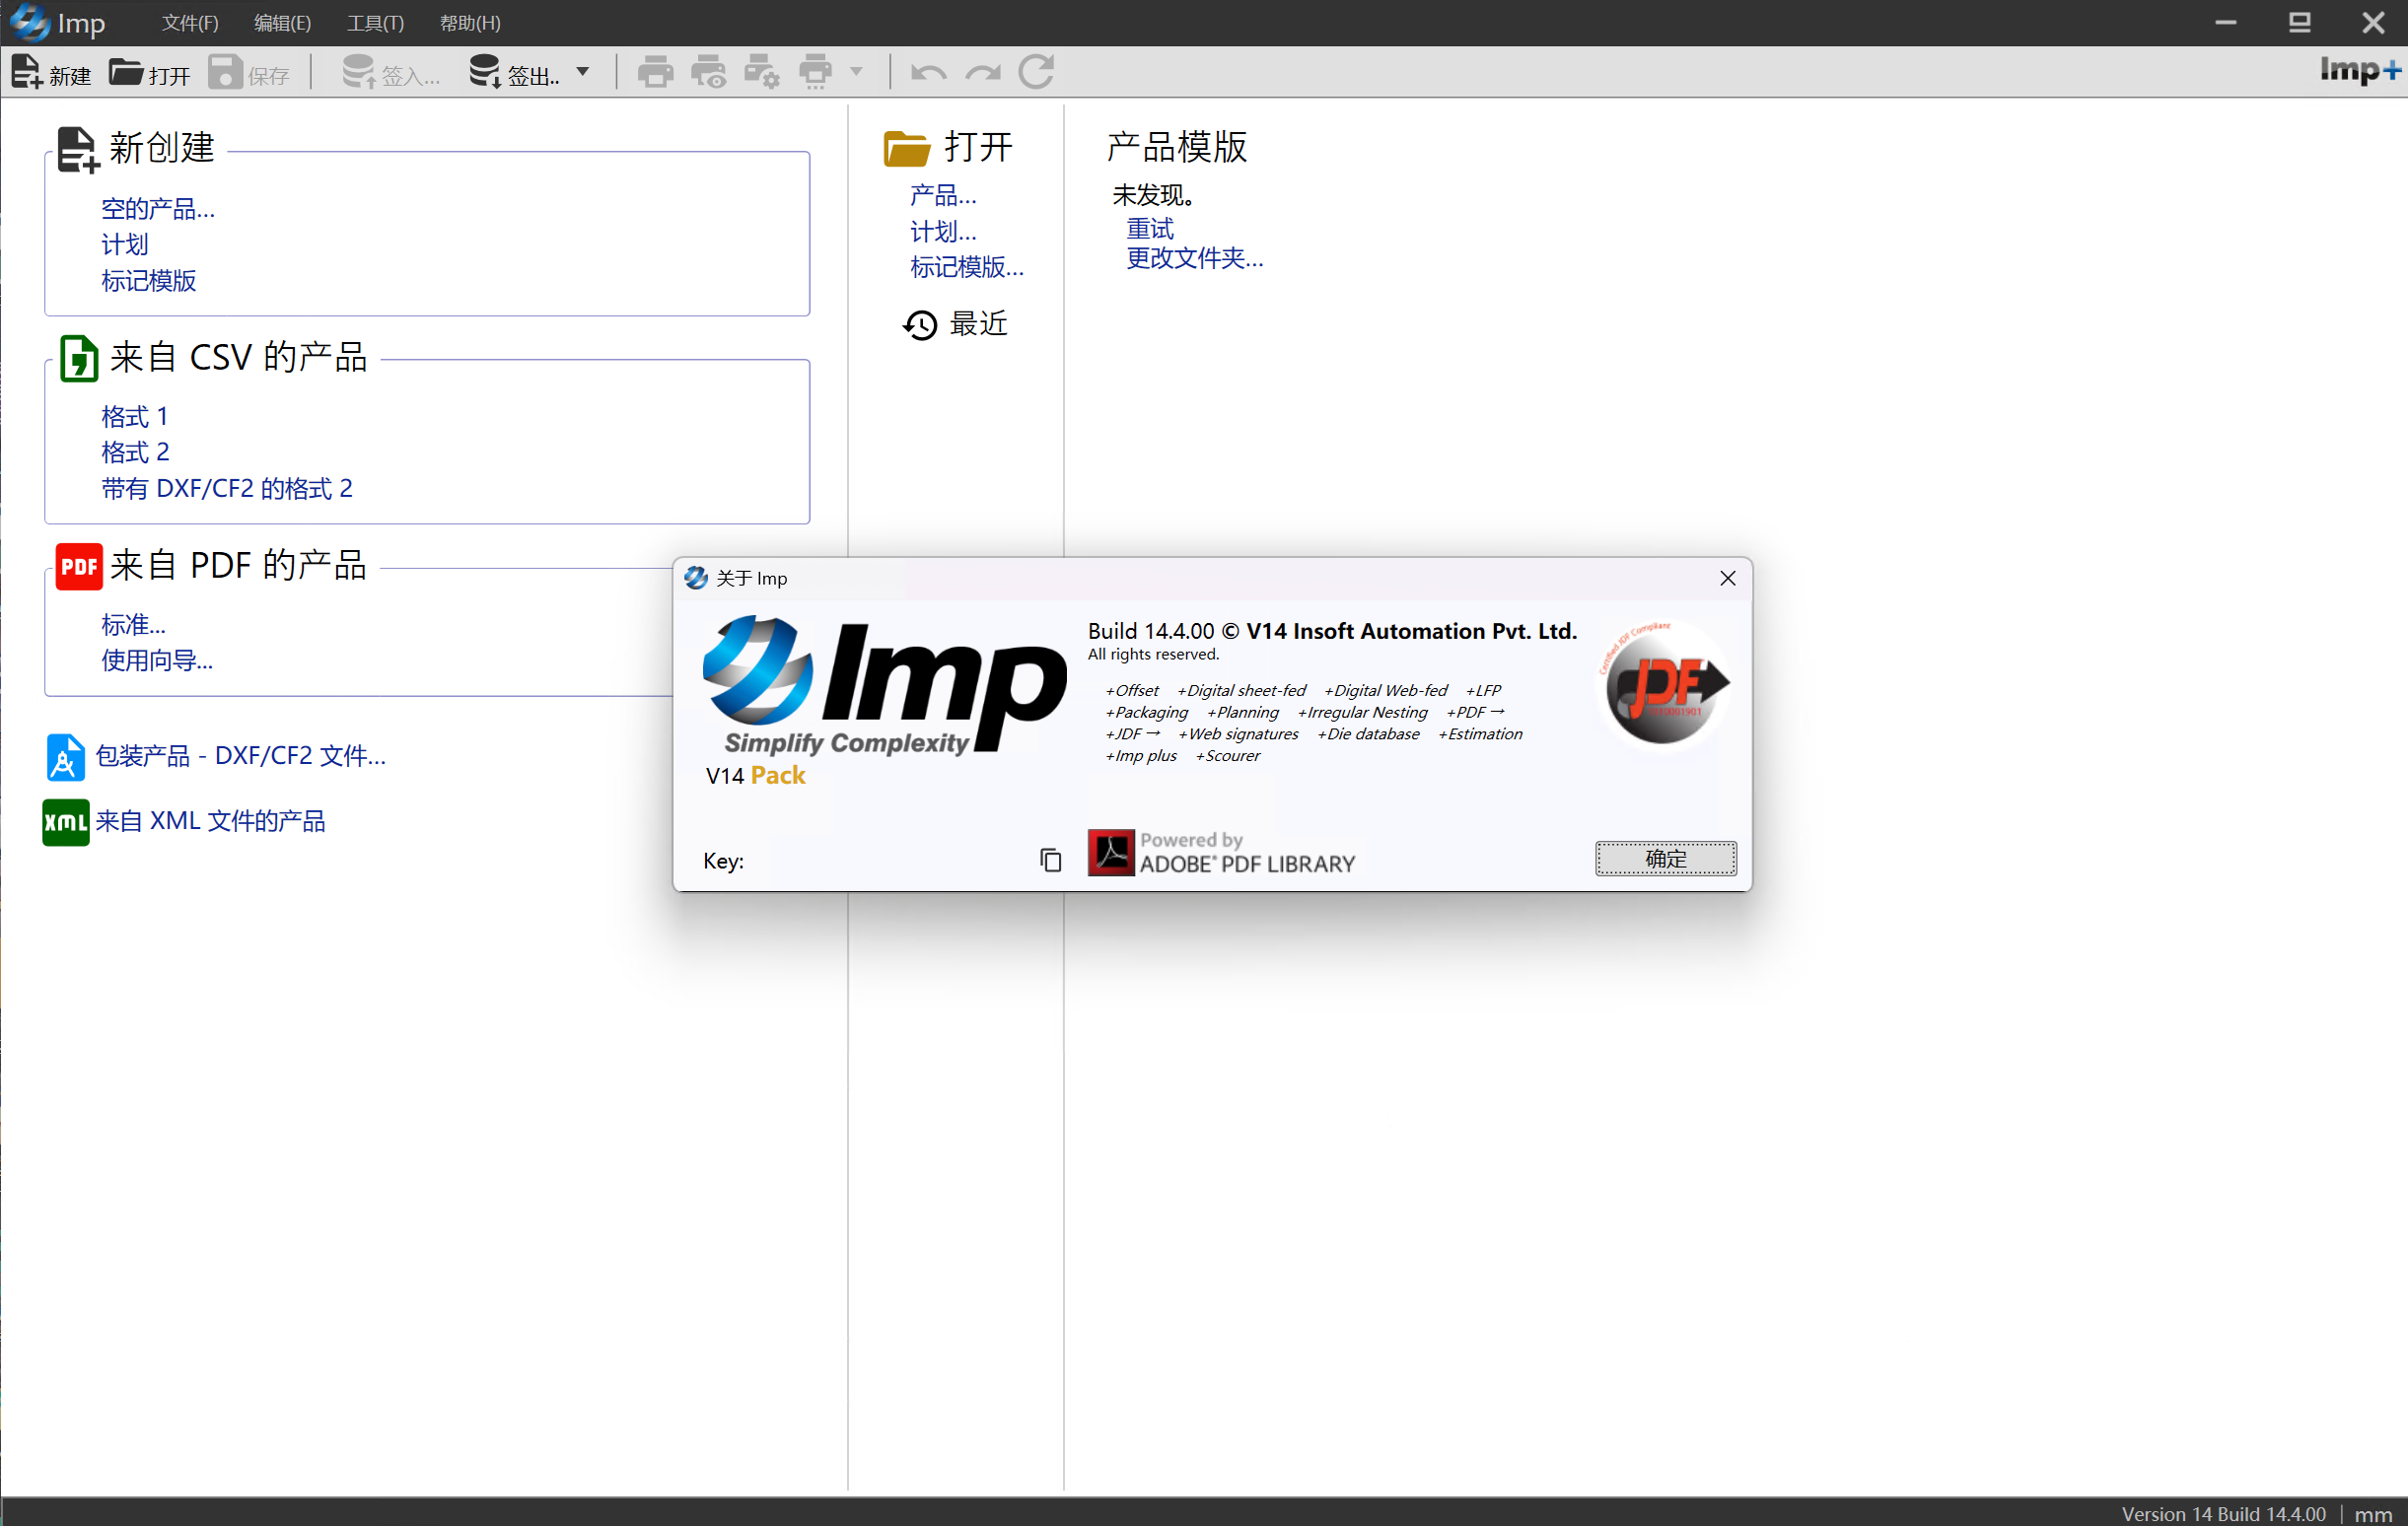This screenshot has height=1526, width=2408.
Task: Click the green CSV section icon
Action: 79,359
